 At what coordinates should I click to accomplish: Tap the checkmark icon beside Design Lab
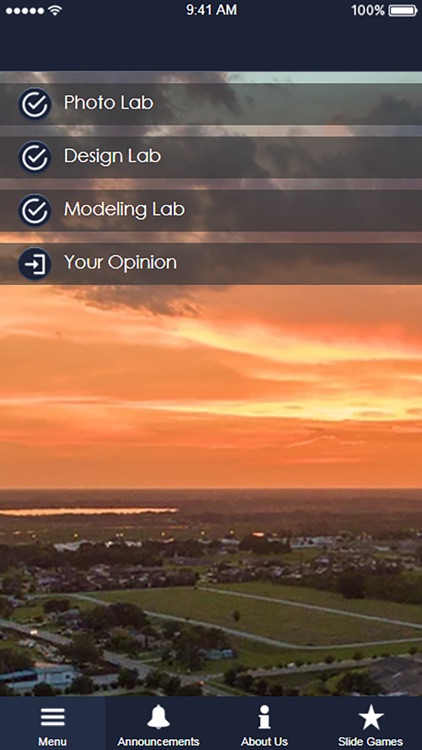[x=35, y=157]
